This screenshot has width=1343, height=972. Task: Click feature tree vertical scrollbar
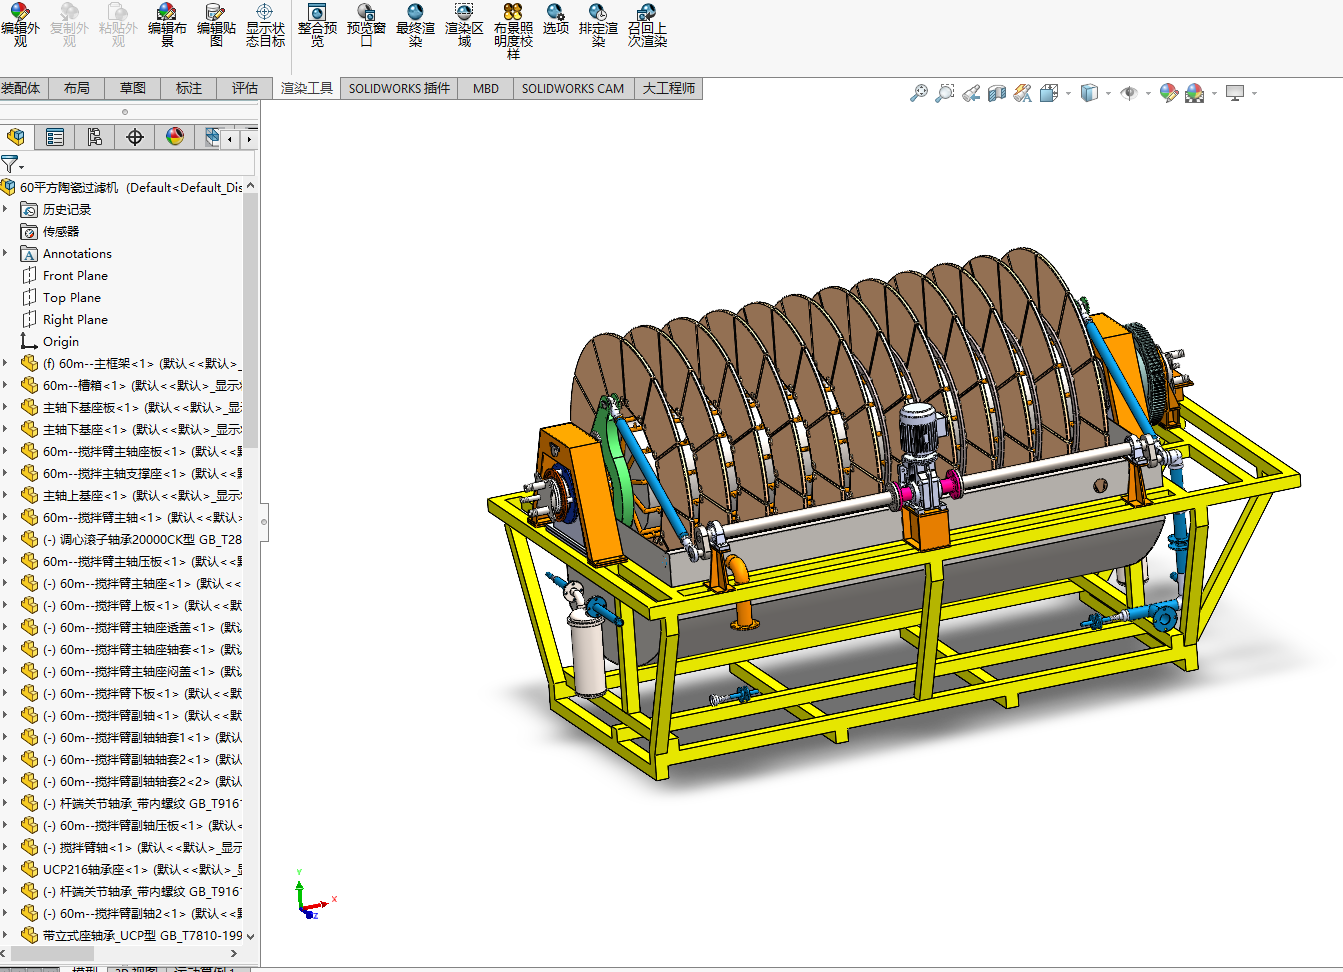pyautogui.click(x=251, y=320)
